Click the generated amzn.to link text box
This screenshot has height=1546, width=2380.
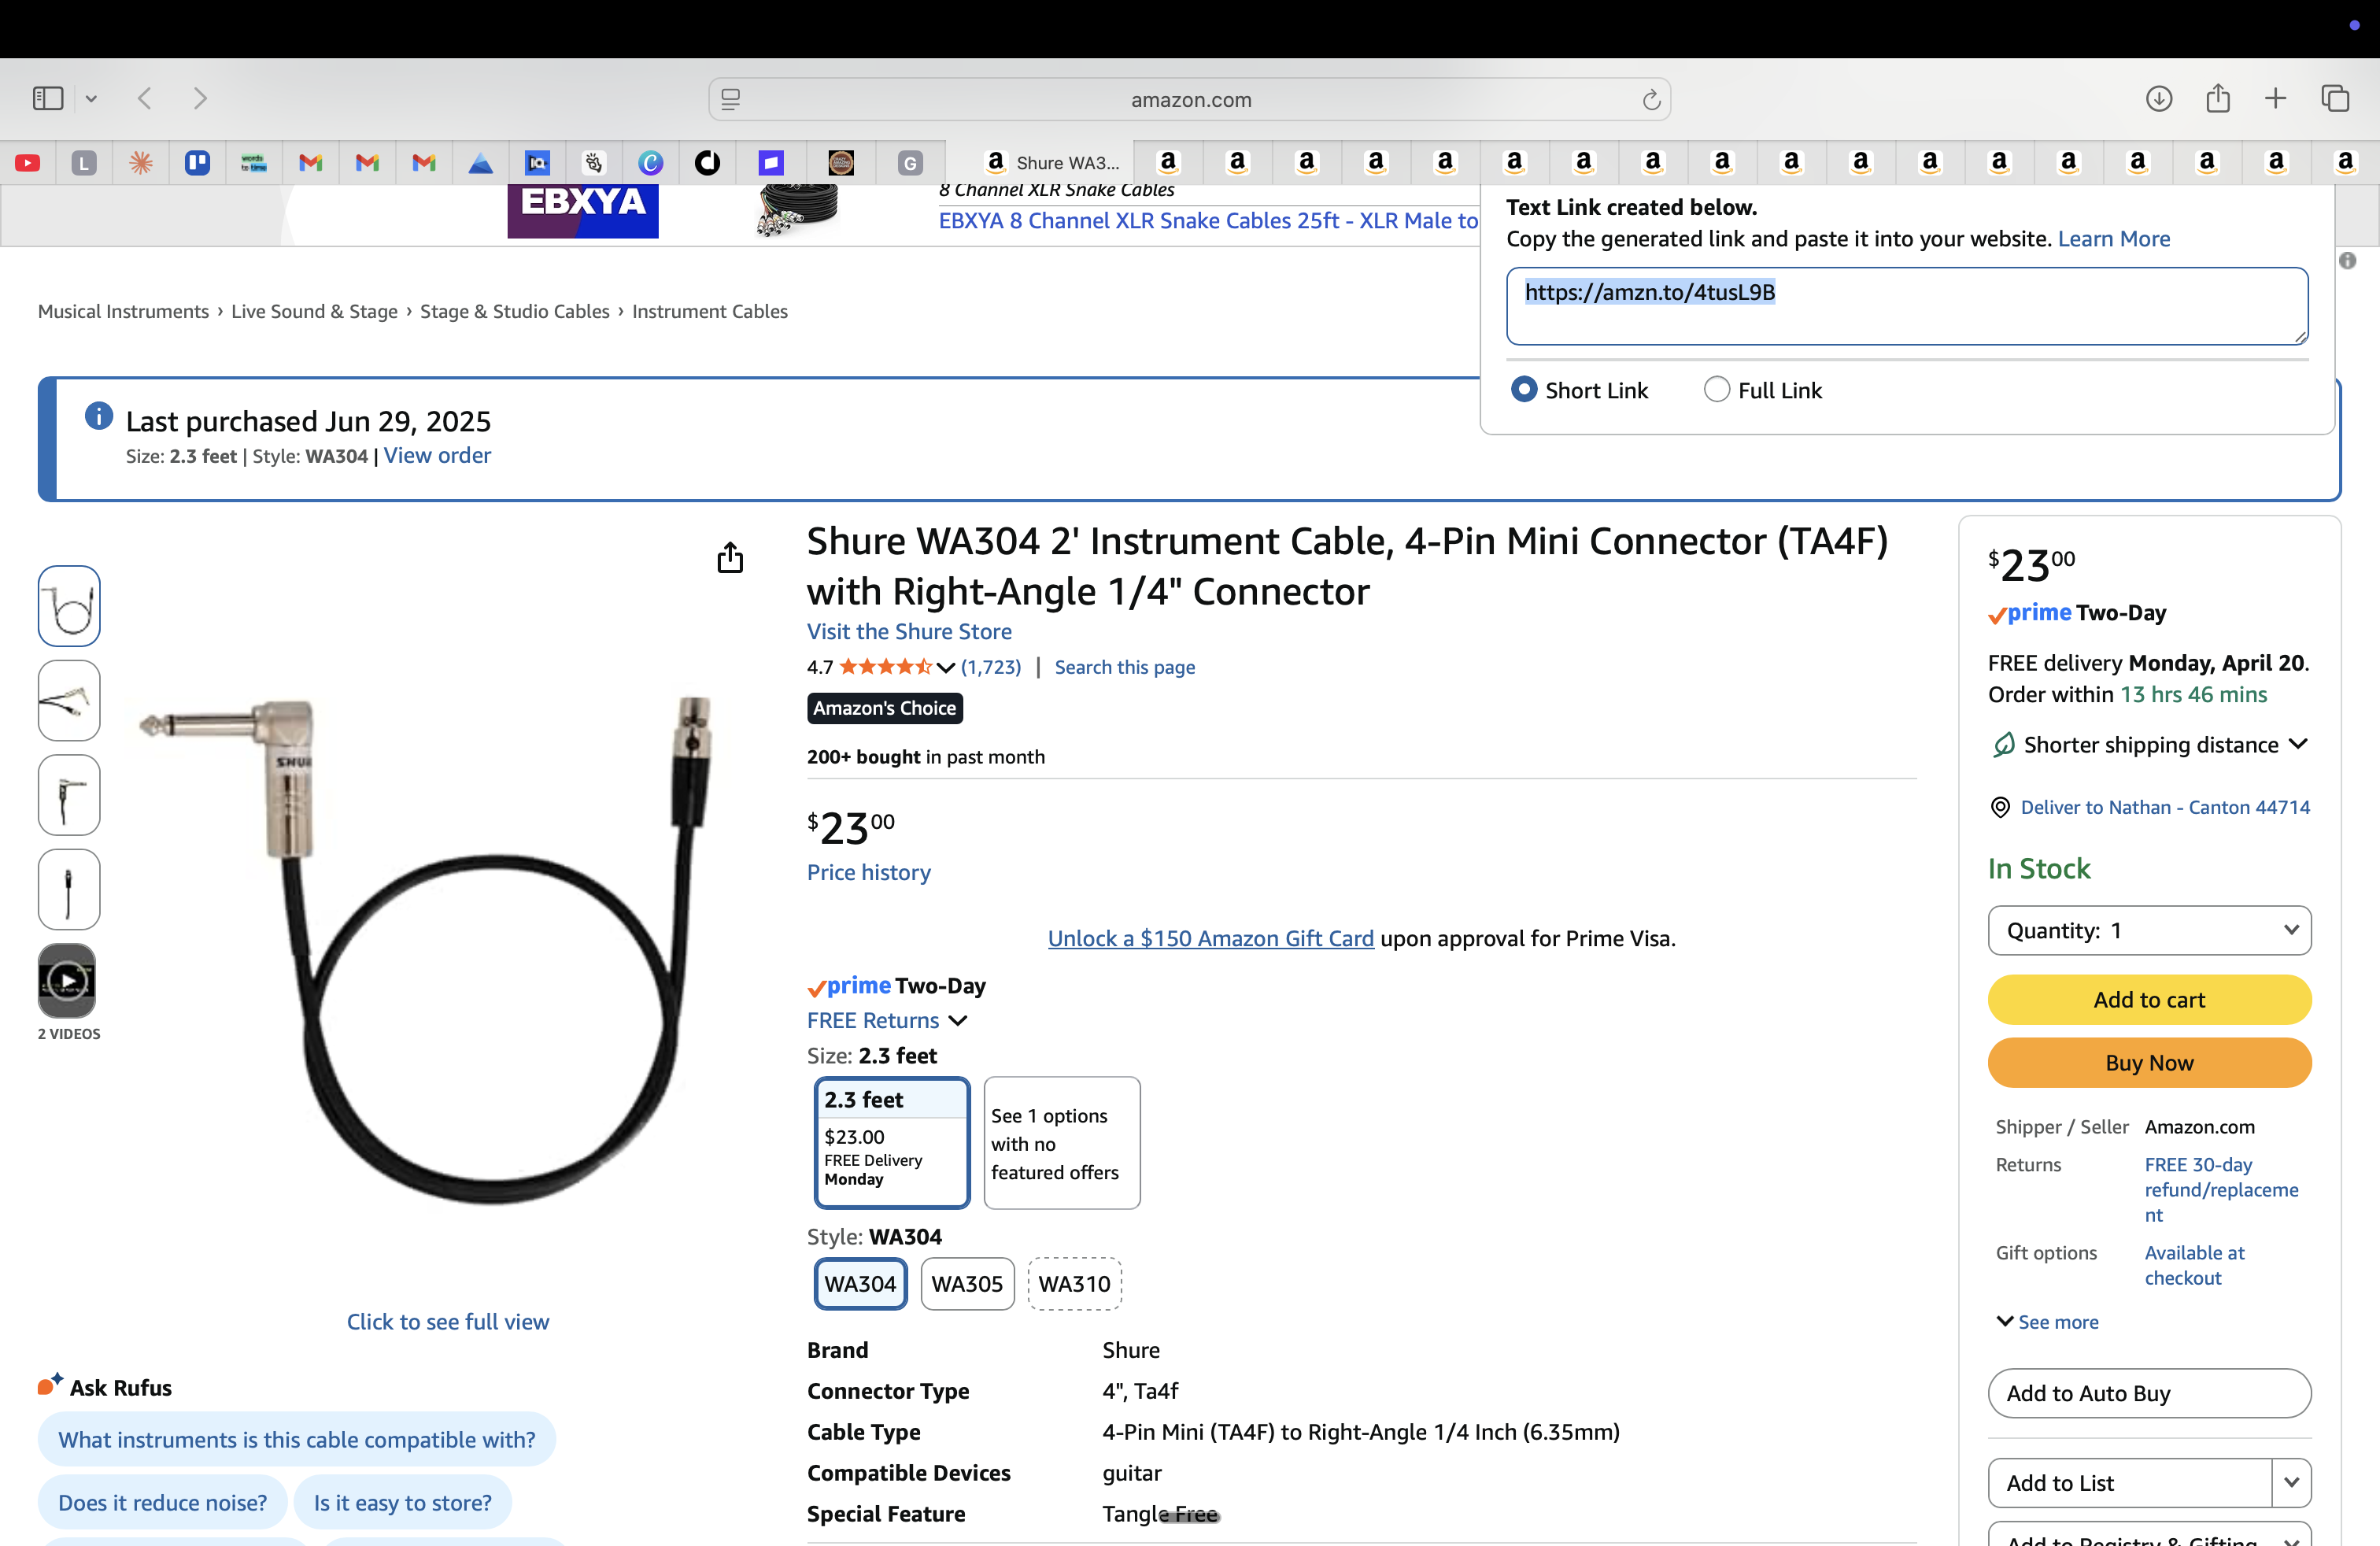1907,306
